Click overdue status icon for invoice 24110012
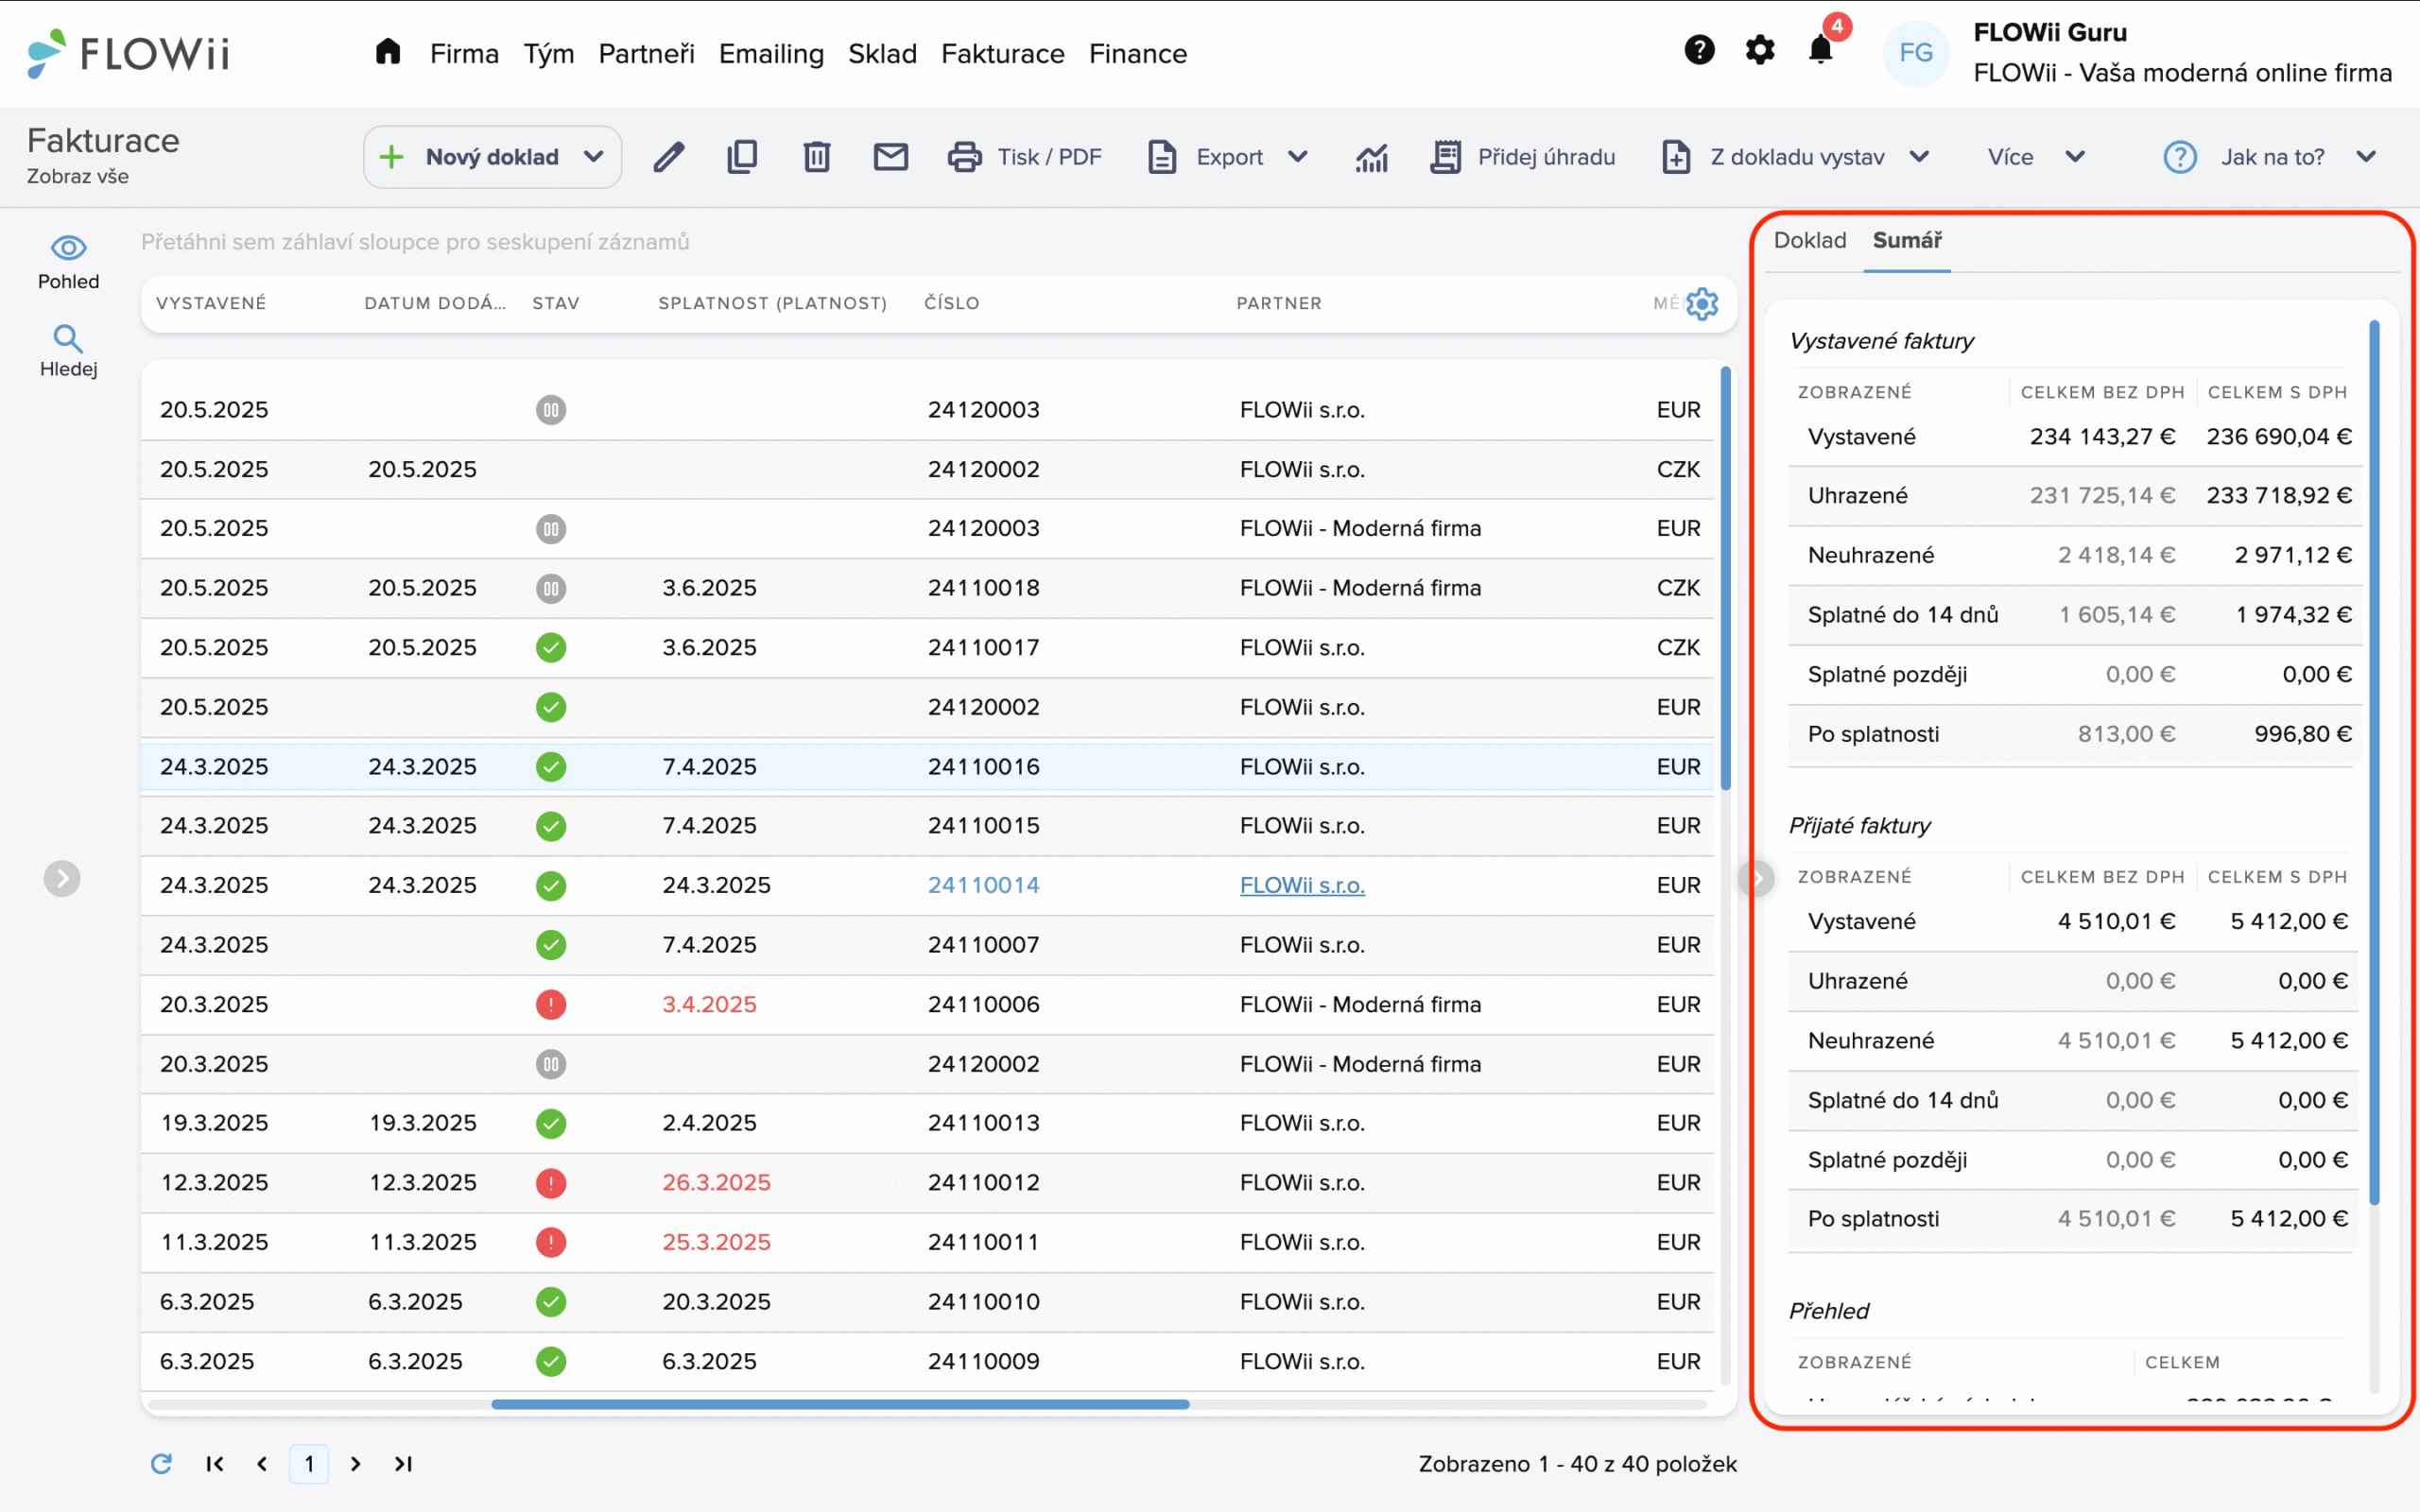The image size is (2420, 1512). (551, 1183)
